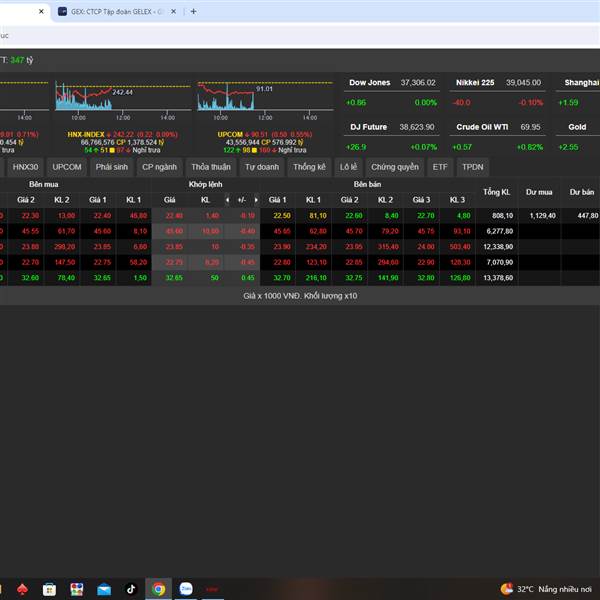Click Chrome icon in taskbar
Image resolution: width=600 pixels, height=600 pixels.
158,589
